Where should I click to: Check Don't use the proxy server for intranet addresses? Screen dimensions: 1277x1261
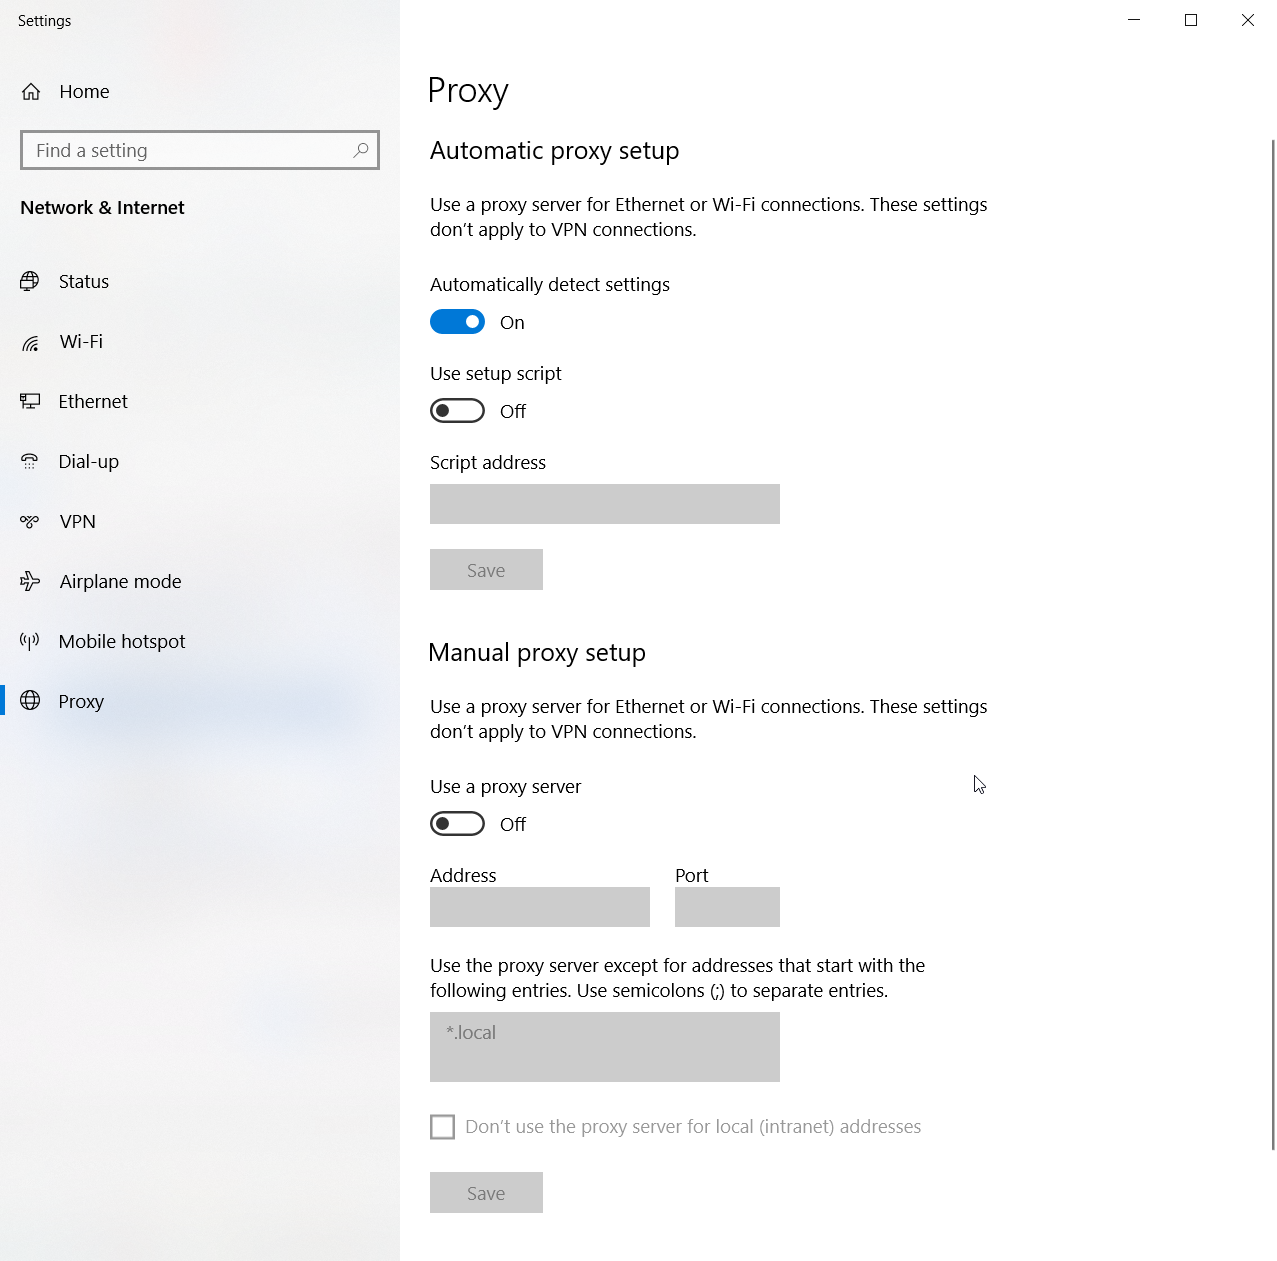(442, 1126)
